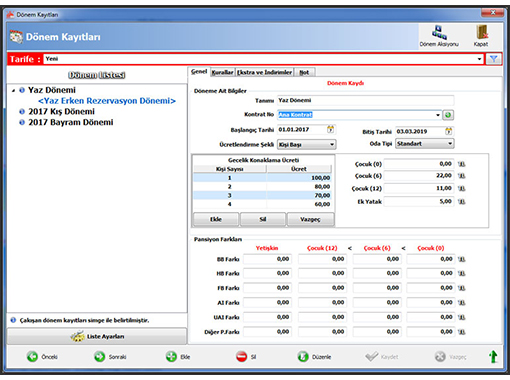Screen dimensions: 510x380
Task: Click green button beside Kontrat No
Action: click(x=448, y=115)
